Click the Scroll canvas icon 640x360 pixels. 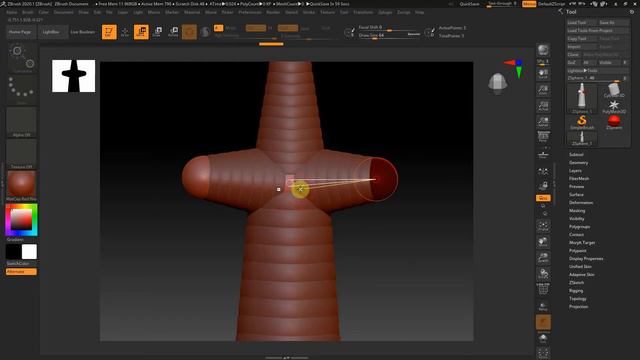click(x=543, y=74)
